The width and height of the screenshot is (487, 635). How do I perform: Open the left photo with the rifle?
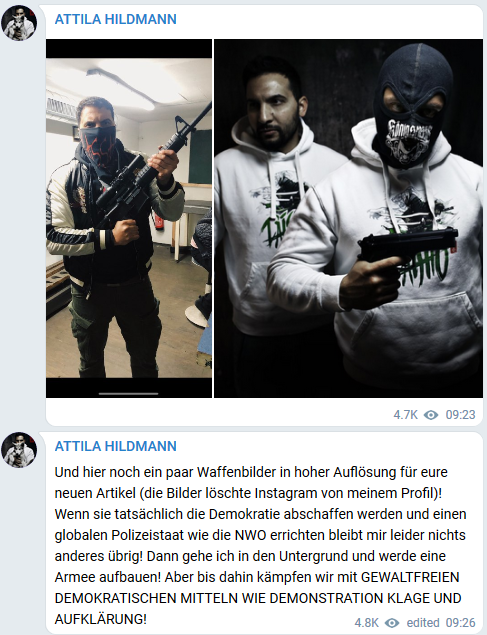129,218
